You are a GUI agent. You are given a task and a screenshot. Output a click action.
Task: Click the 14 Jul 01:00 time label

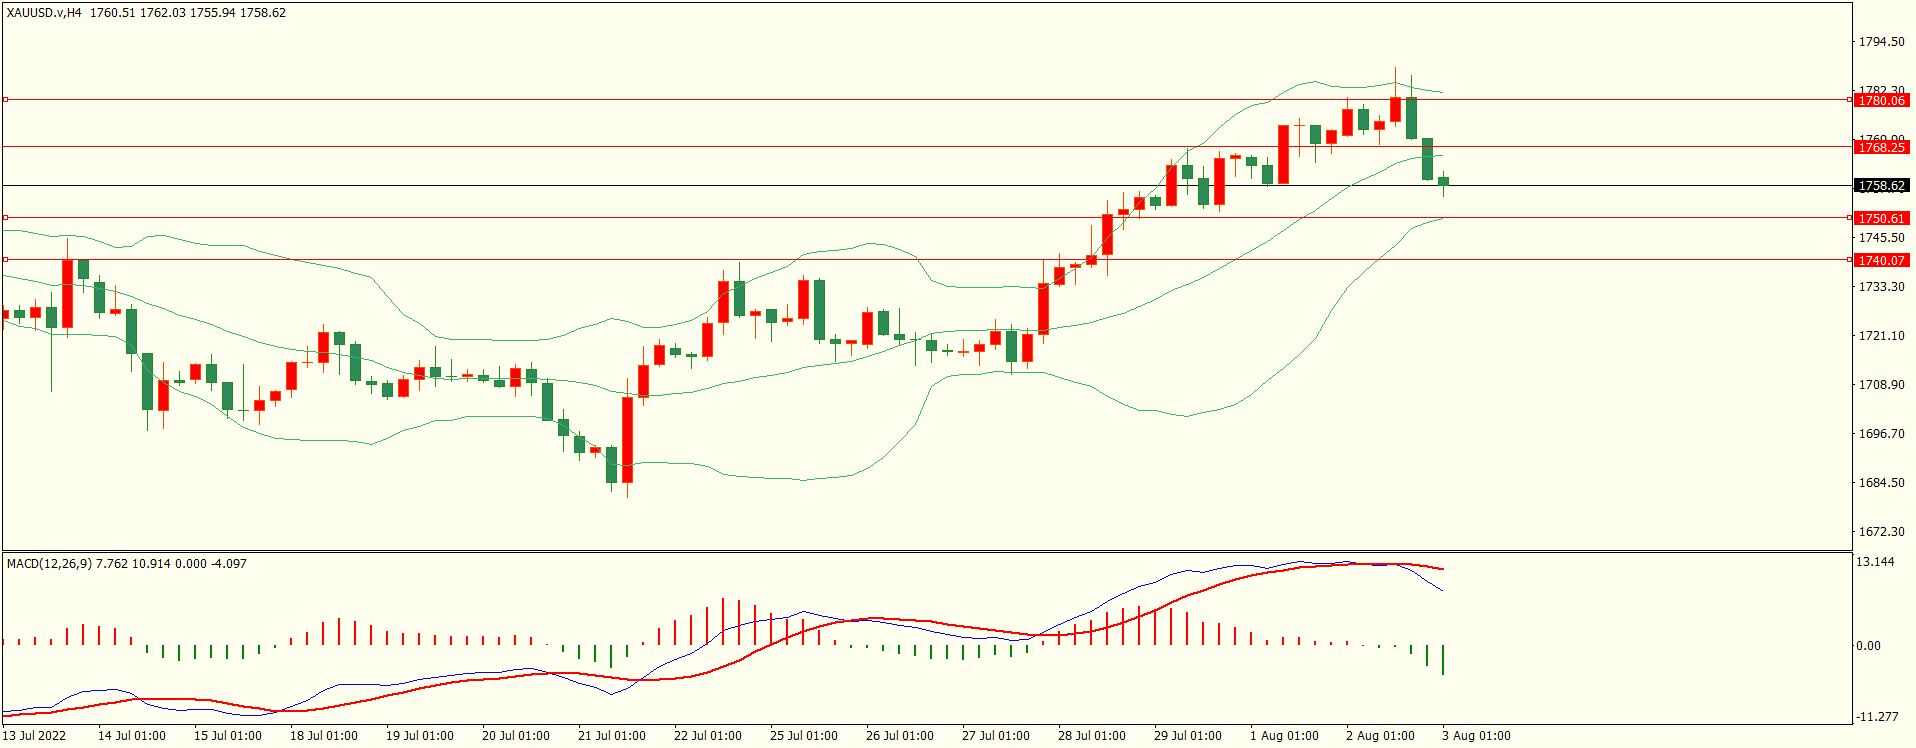132,736
